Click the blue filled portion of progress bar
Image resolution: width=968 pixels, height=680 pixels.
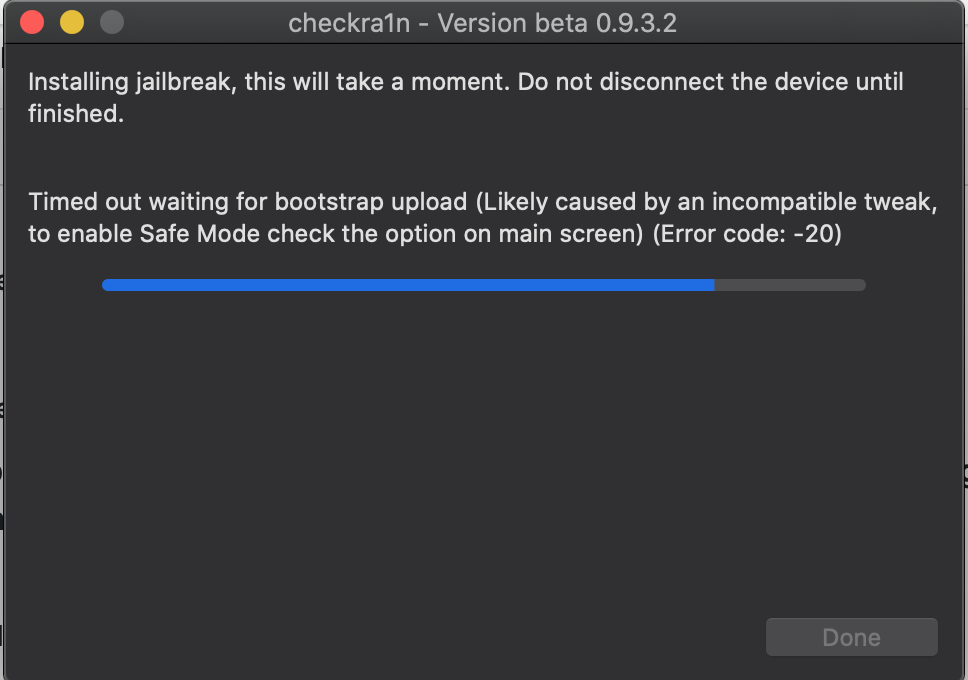[400, 285]
